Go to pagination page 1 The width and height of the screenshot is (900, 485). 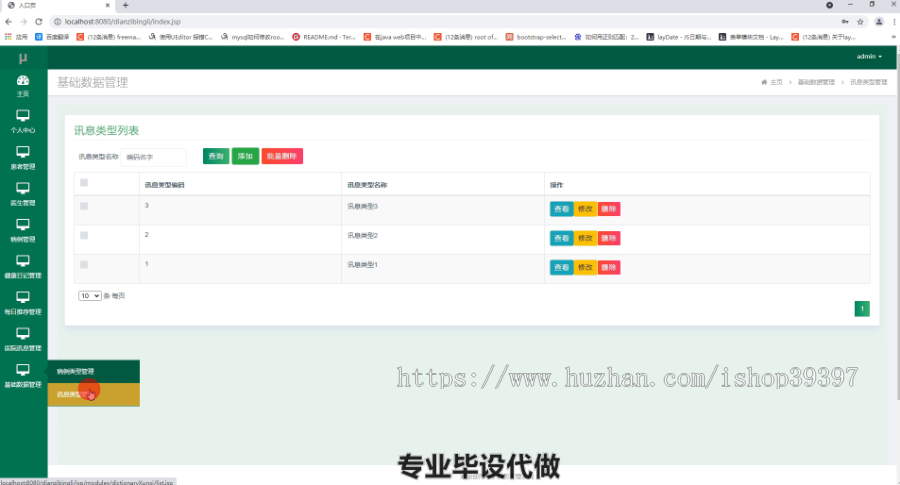(x=862, y=309)
